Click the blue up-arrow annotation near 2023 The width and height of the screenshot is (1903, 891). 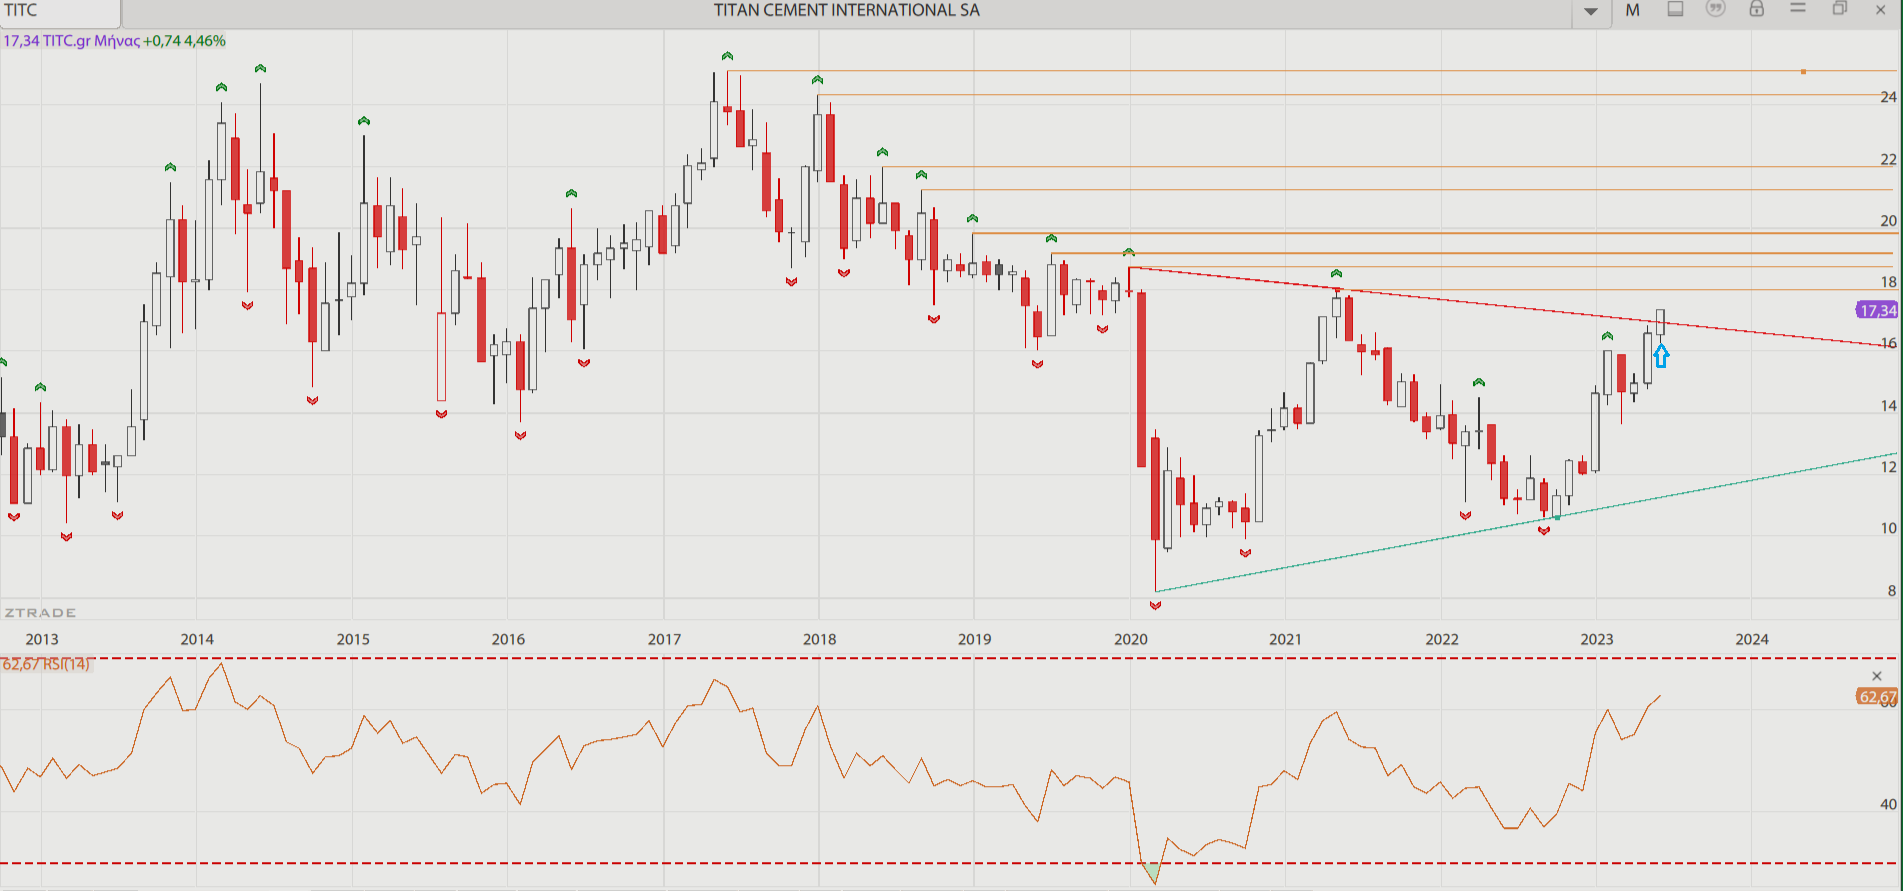[x=1661, y=356]
